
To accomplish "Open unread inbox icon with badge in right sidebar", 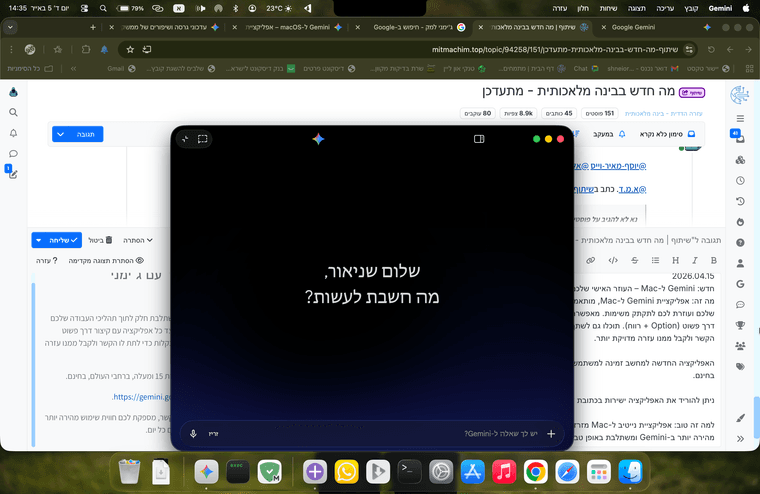I will coord(738,137).
